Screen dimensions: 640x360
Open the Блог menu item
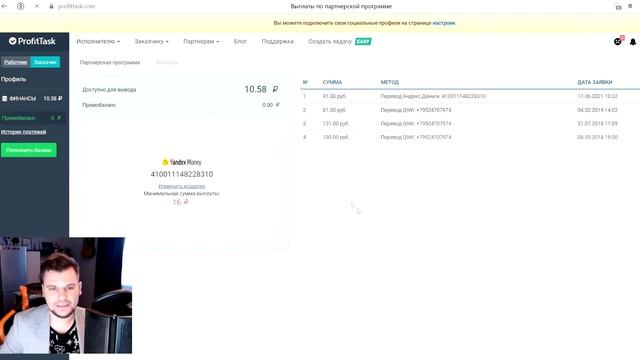(240, 41)
